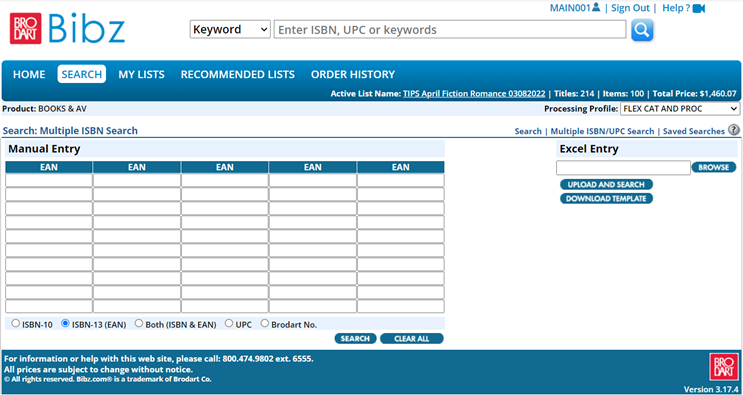This screenshot has width=743, height=395.
Task: Click the Total Price: $1,460.07 text
Action: (x=695, y=94)
